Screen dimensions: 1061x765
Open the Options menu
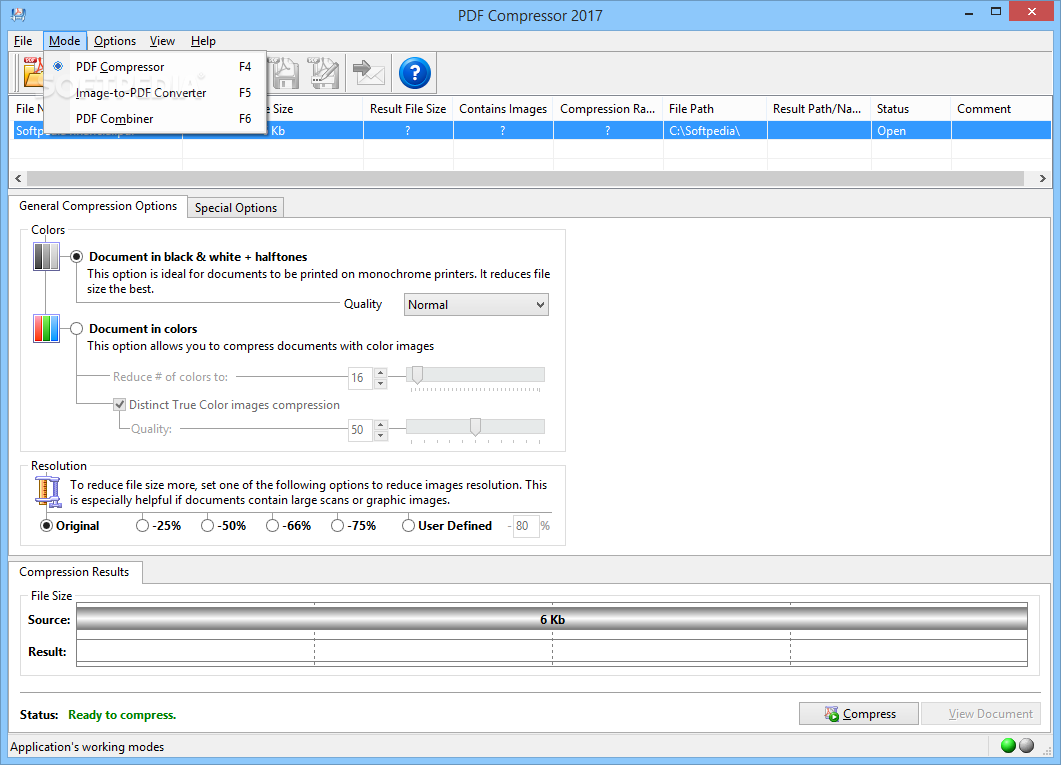(115, 41)
